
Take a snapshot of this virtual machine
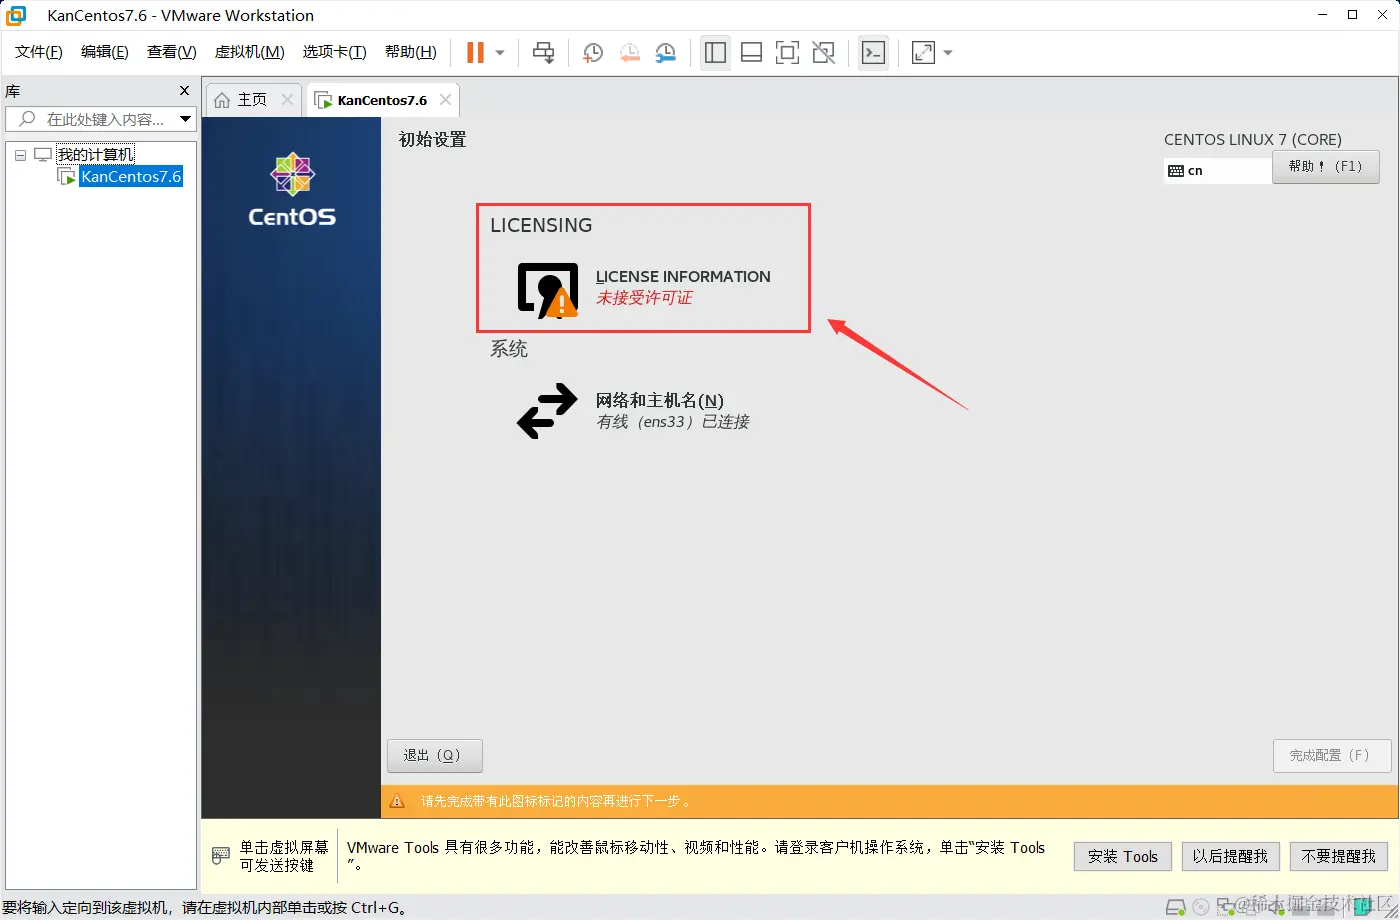[591, 52]
